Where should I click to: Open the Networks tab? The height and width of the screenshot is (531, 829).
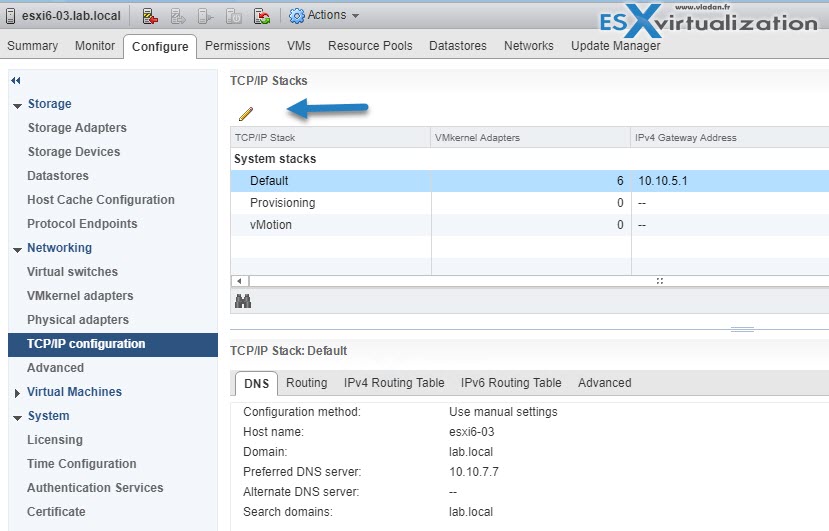[x=529, y=46]
